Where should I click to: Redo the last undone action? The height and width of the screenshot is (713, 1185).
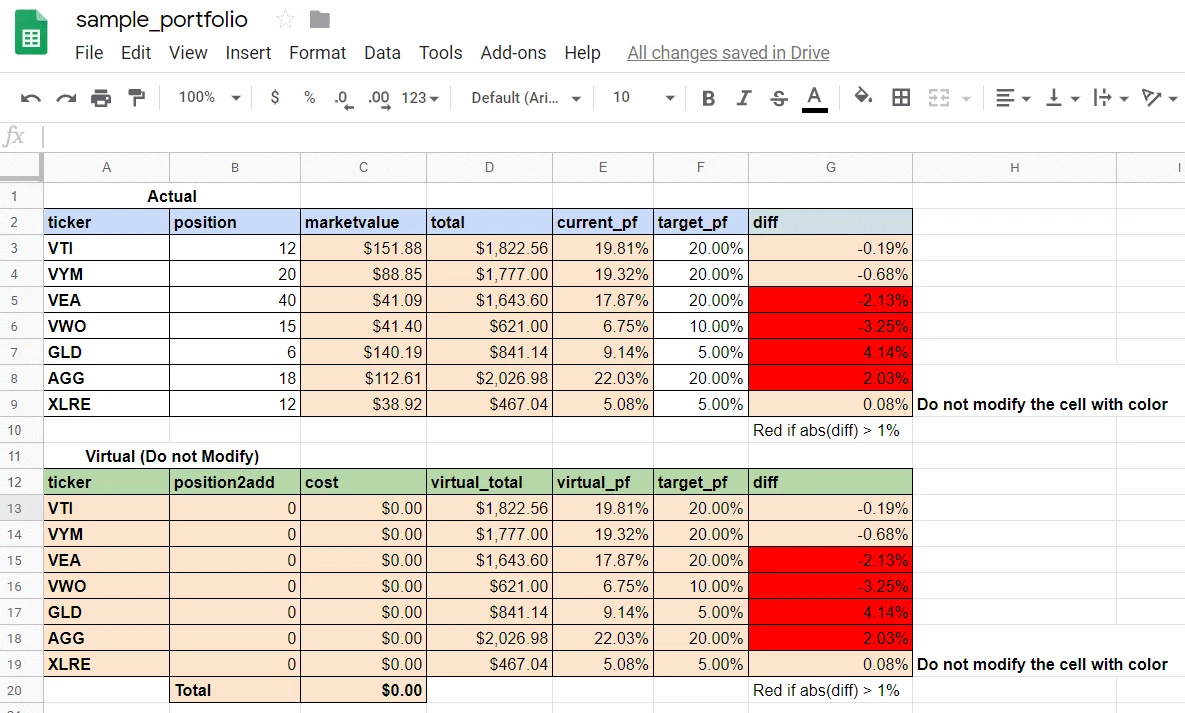coord(67,98)
